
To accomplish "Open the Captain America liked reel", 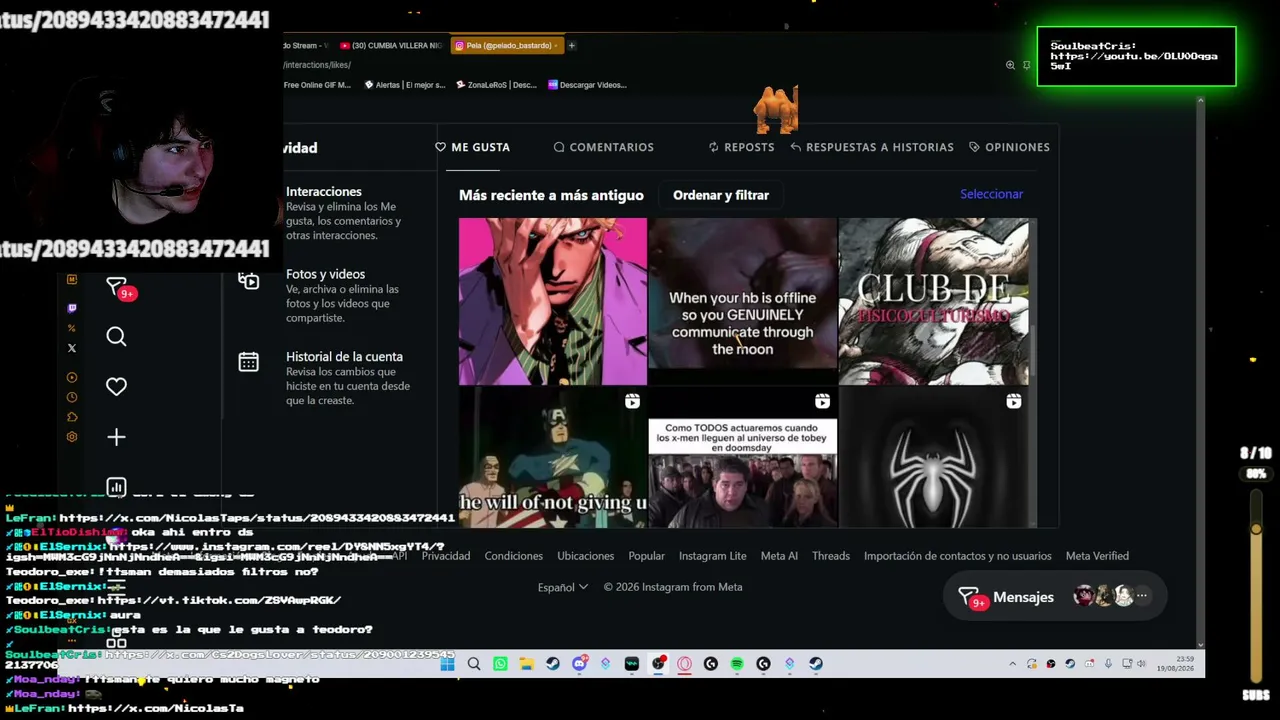I will 553,457.
